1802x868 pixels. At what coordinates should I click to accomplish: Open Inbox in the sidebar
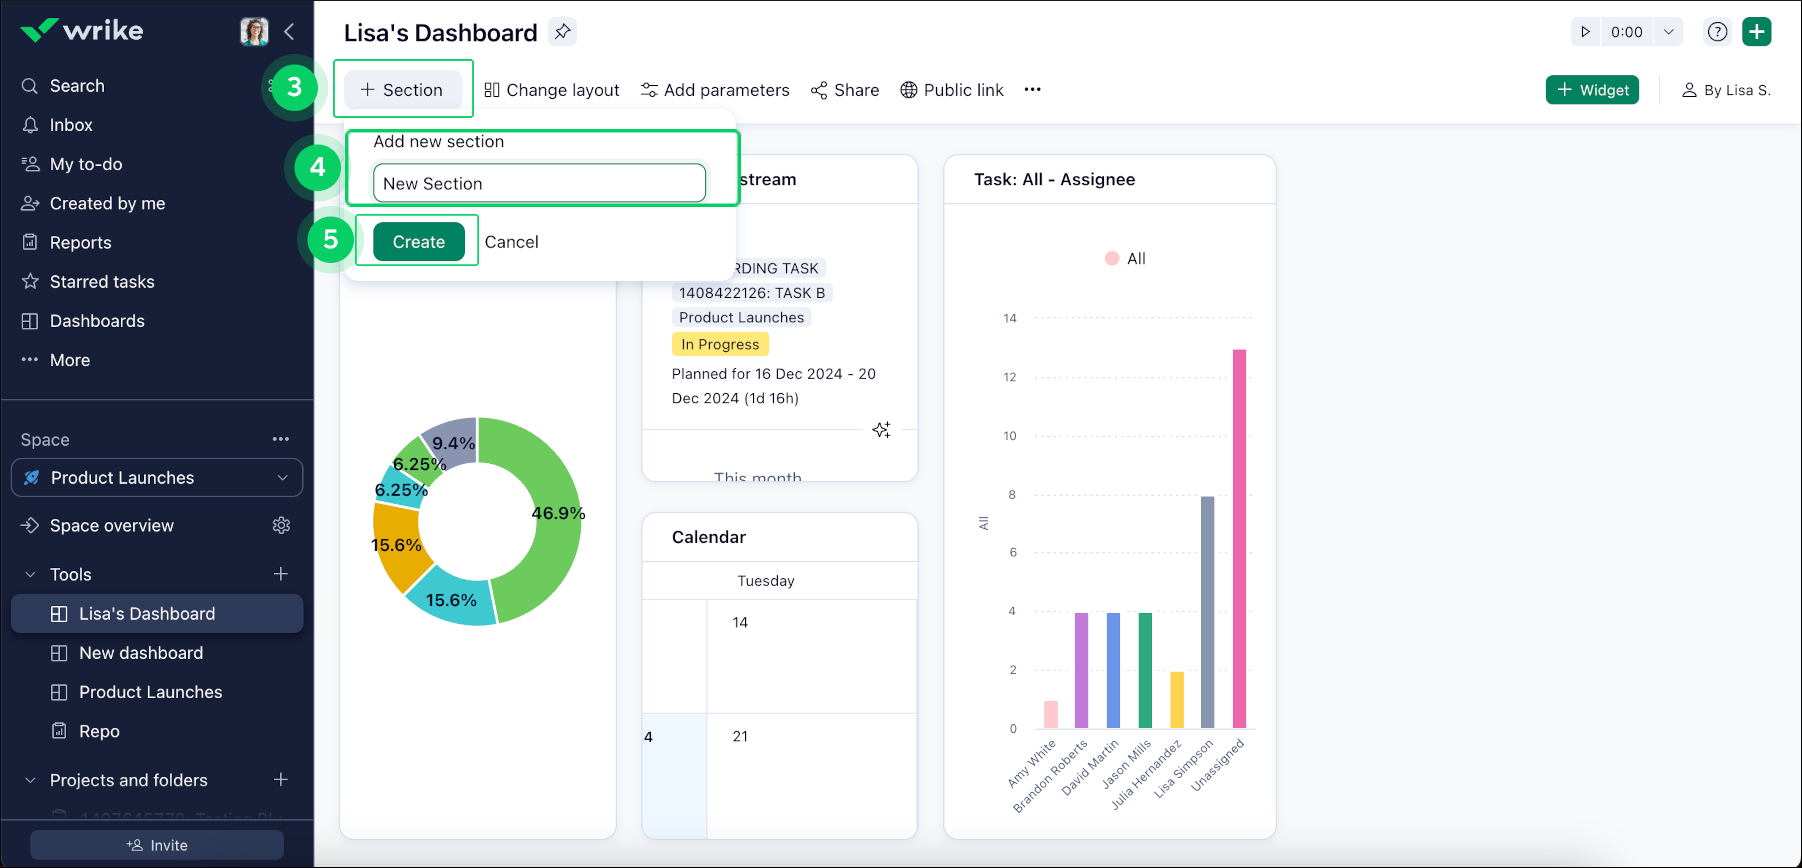71,125
